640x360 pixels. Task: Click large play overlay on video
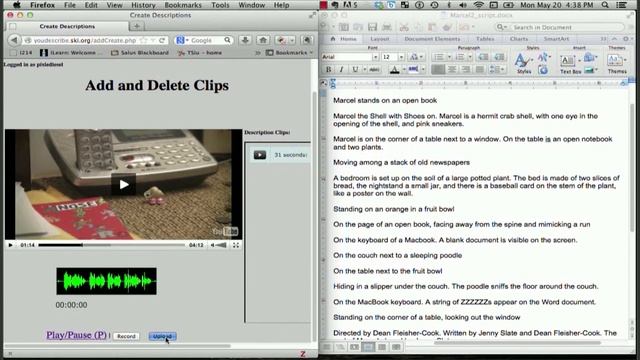pyautogui.click(x=124, y=184)
